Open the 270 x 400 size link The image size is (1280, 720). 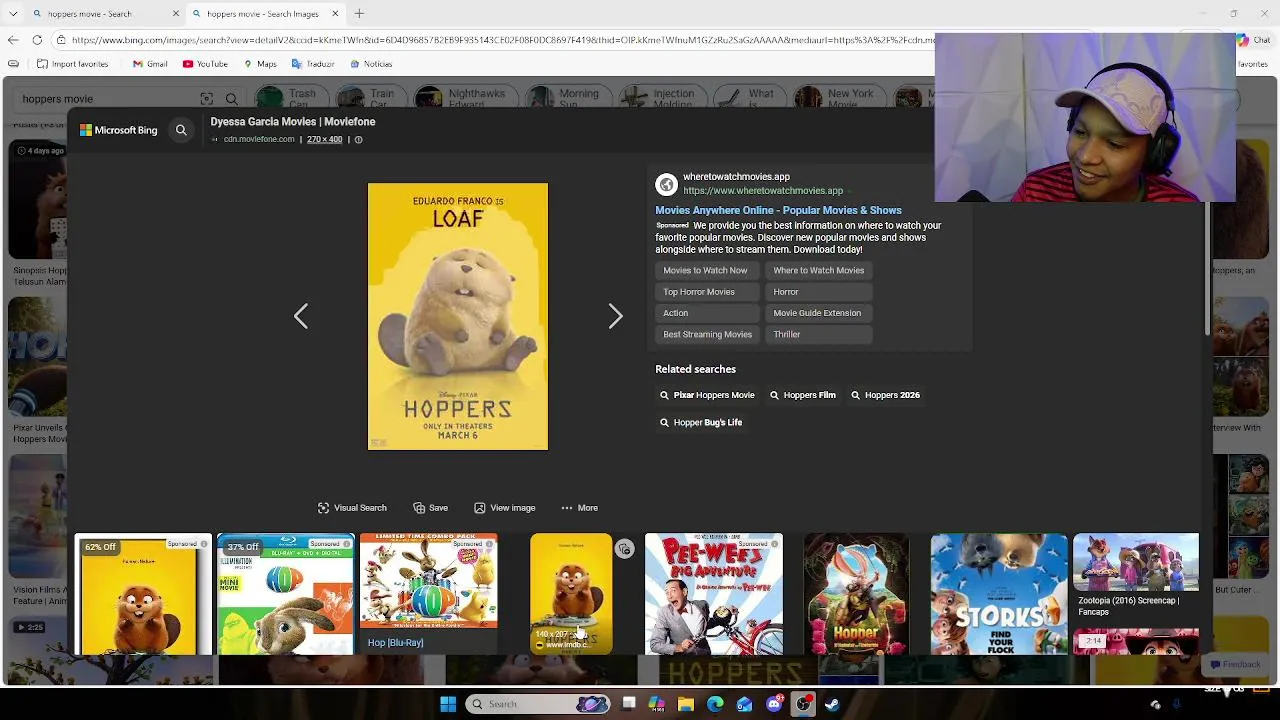pyautogui.click(x=325, y=140)
